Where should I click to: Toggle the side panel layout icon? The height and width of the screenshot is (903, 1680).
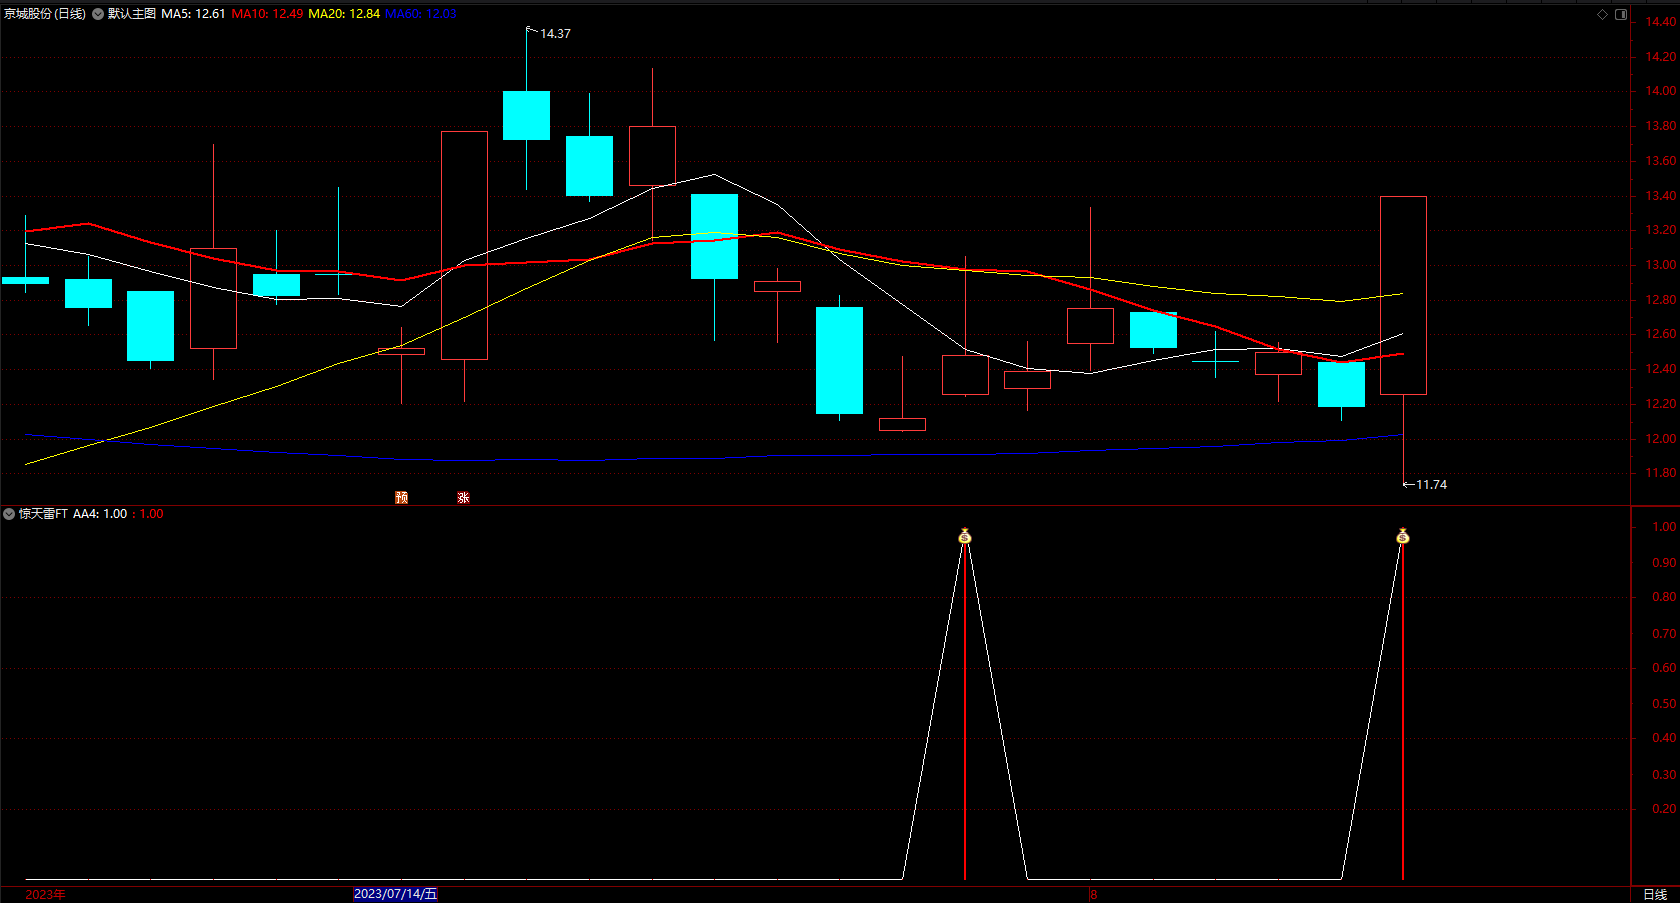[x=1621, y=14]
